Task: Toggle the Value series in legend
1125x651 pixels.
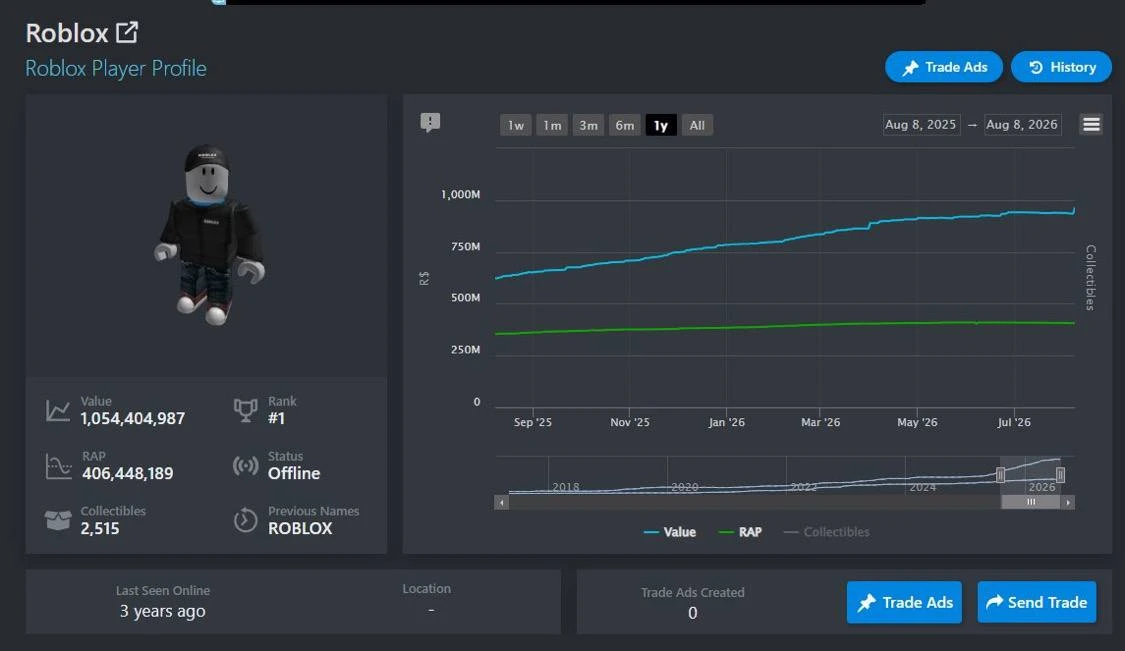Action: (669, 532)
